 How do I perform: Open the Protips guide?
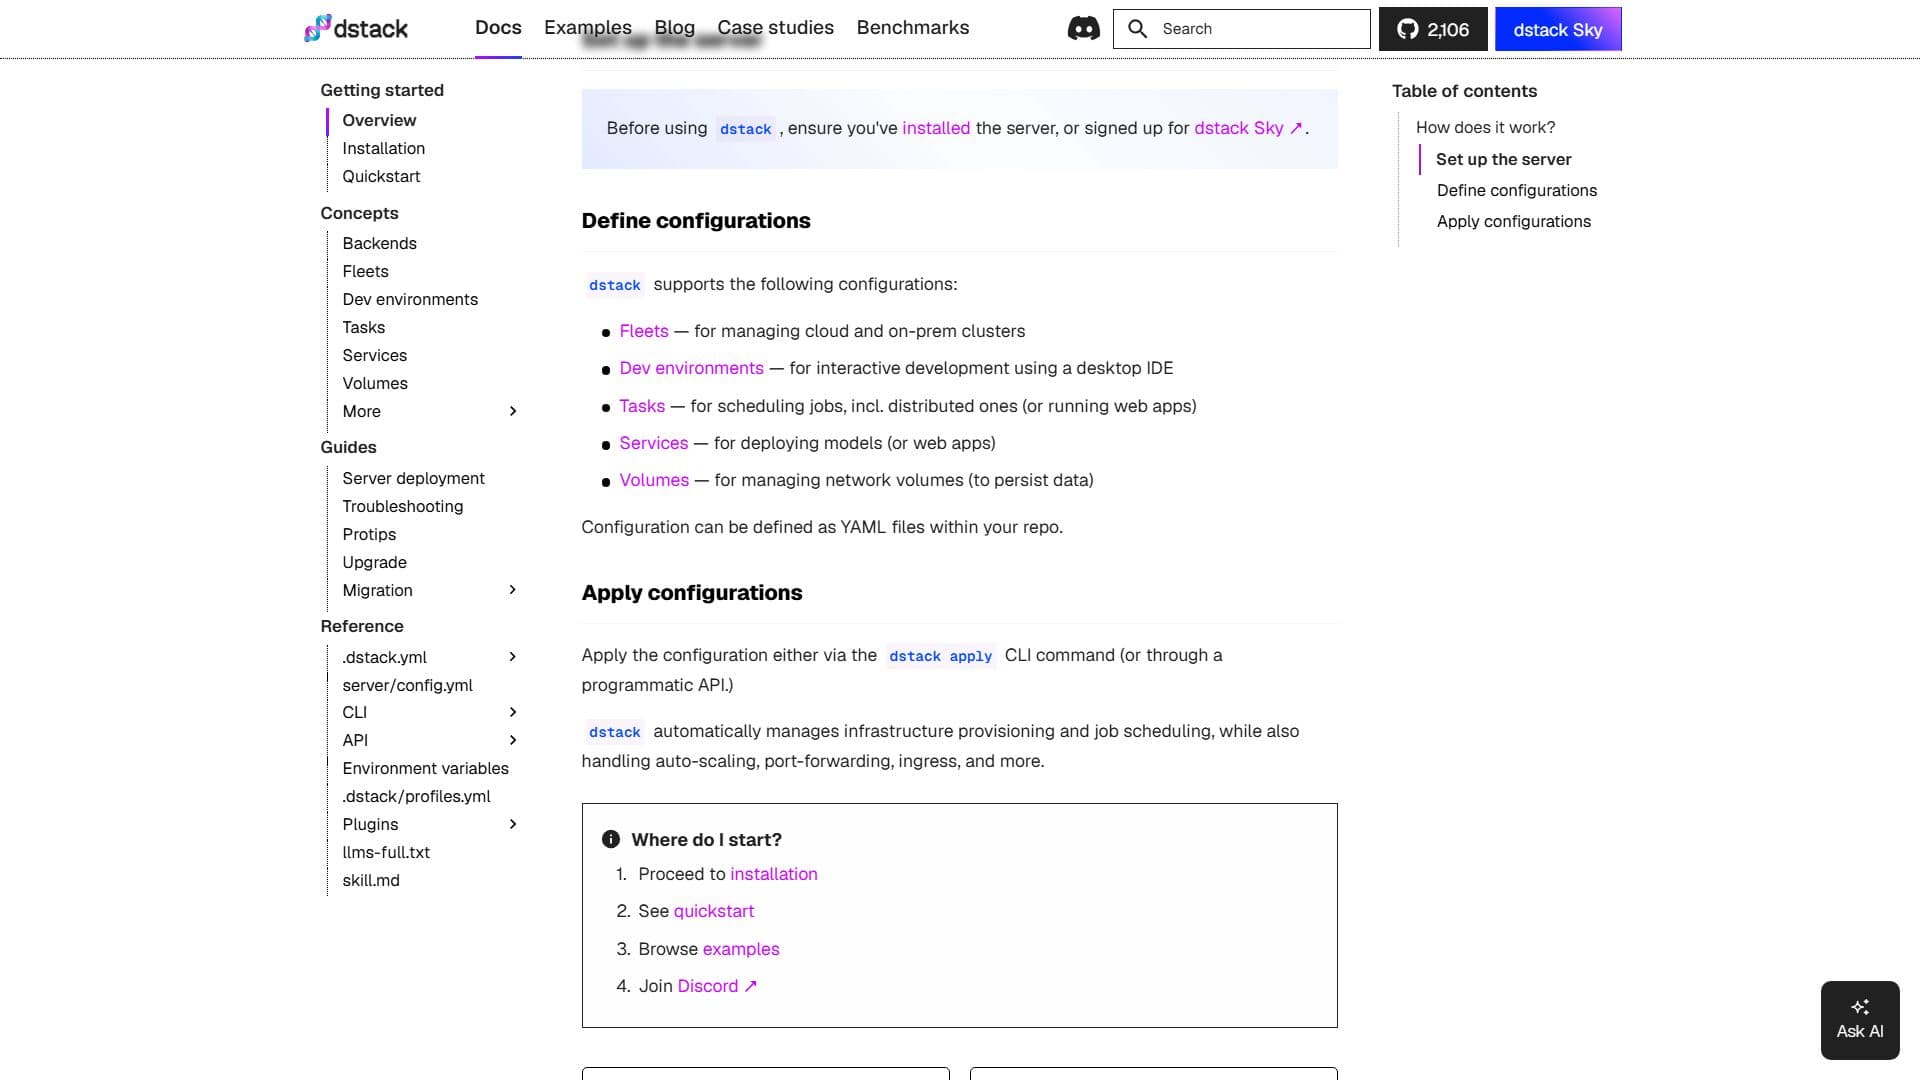pos(369,534)
